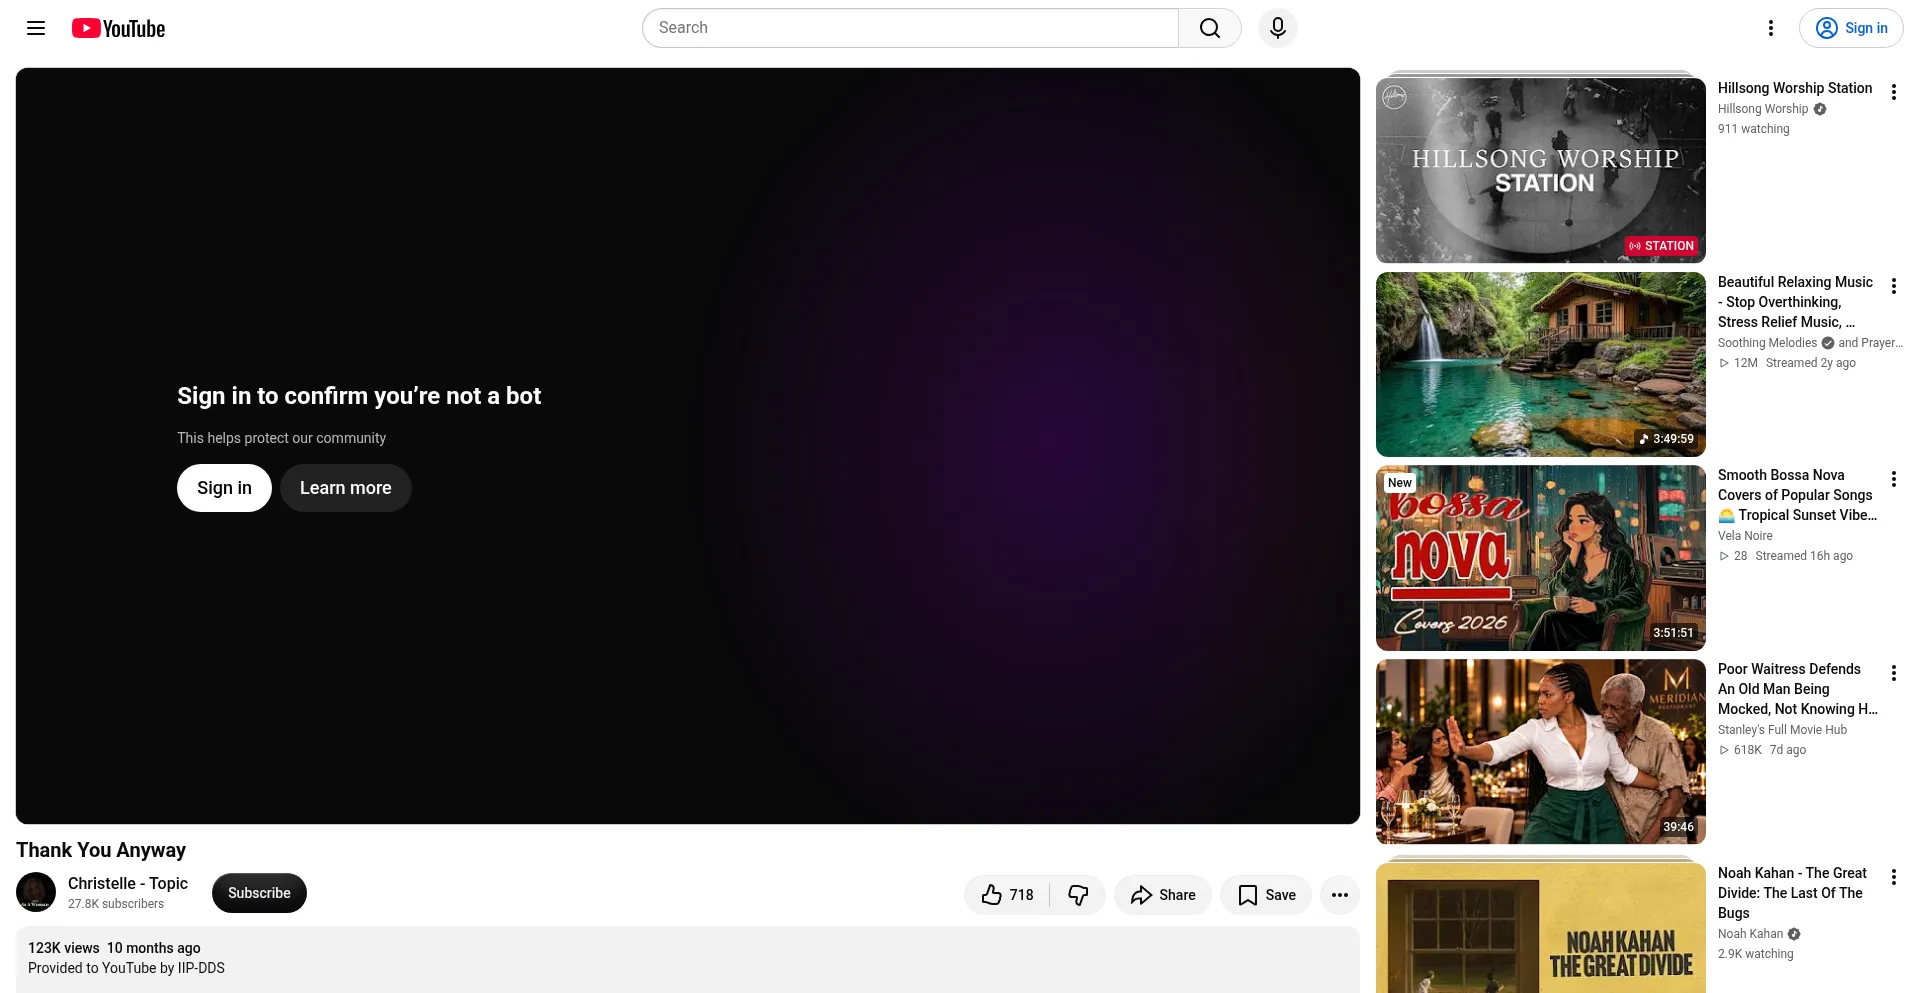This screenshot has height=993, width=1920.
Task: Click the 27.8K subscribers text
Action: pos(116,904)
